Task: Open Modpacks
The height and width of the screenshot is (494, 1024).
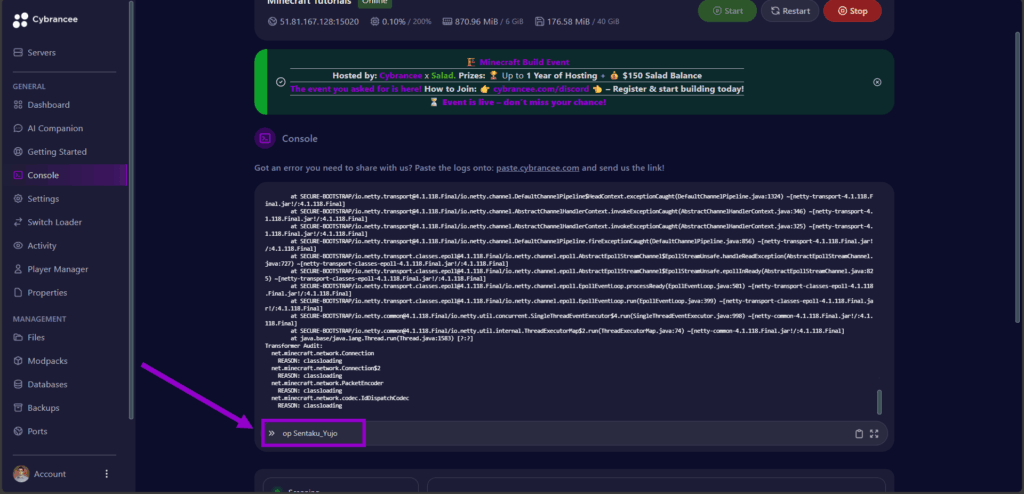Action: 47,361
